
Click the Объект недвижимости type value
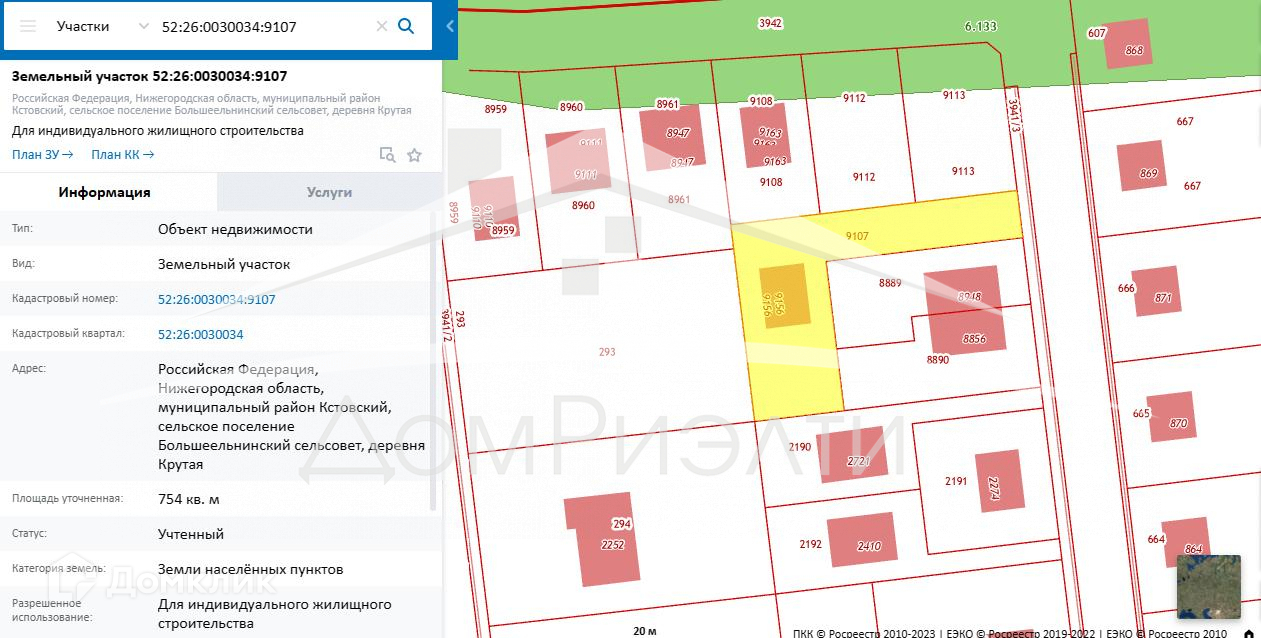click(x=235, y=229)
